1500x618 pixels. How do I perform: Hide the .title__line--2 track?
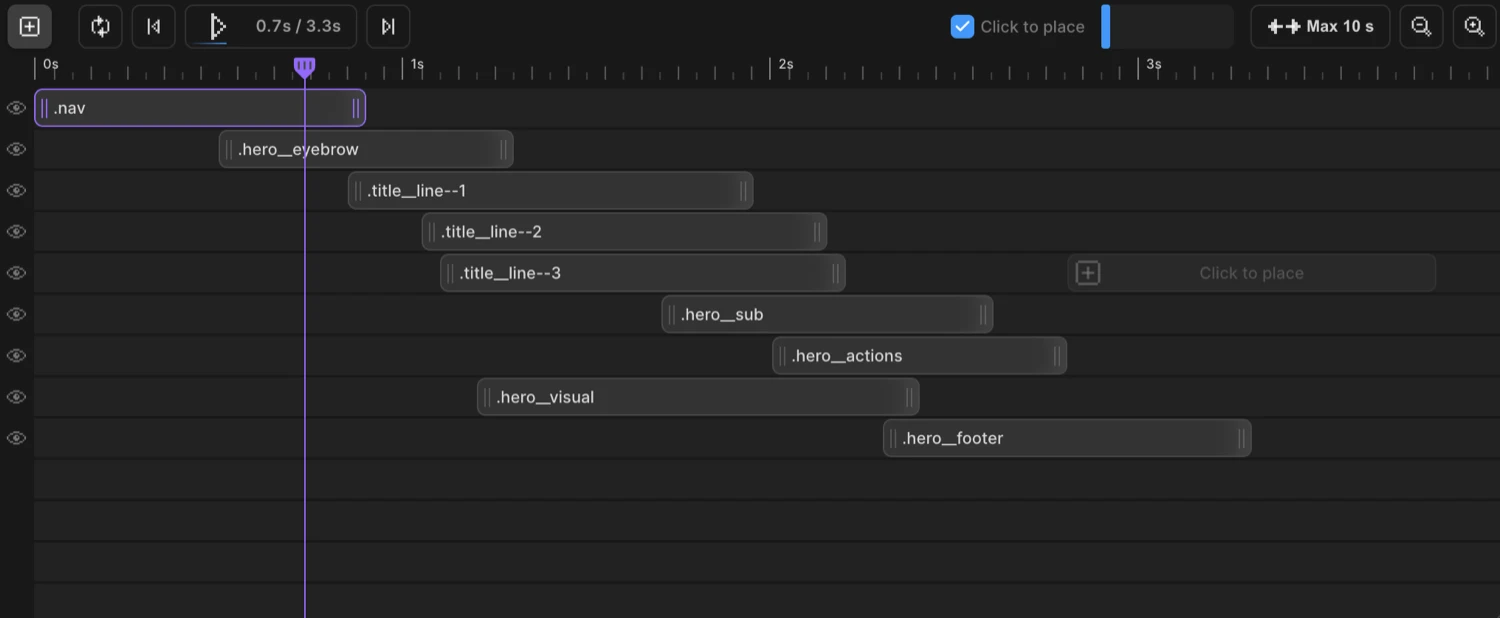(16, 231)
